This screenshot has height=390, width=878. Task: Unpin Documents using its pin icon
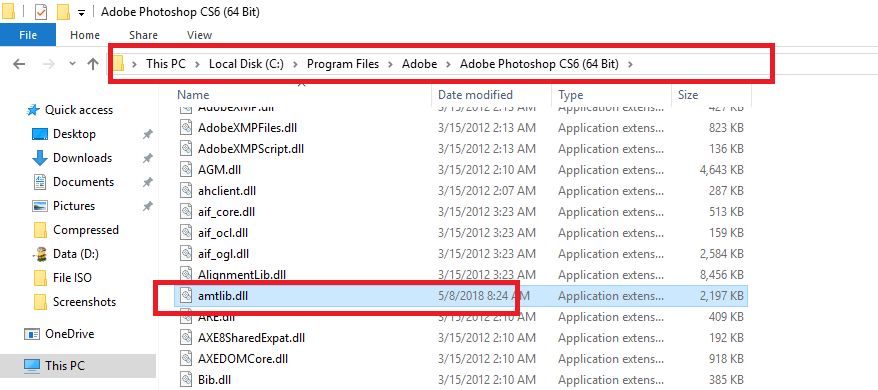[147, 182]
